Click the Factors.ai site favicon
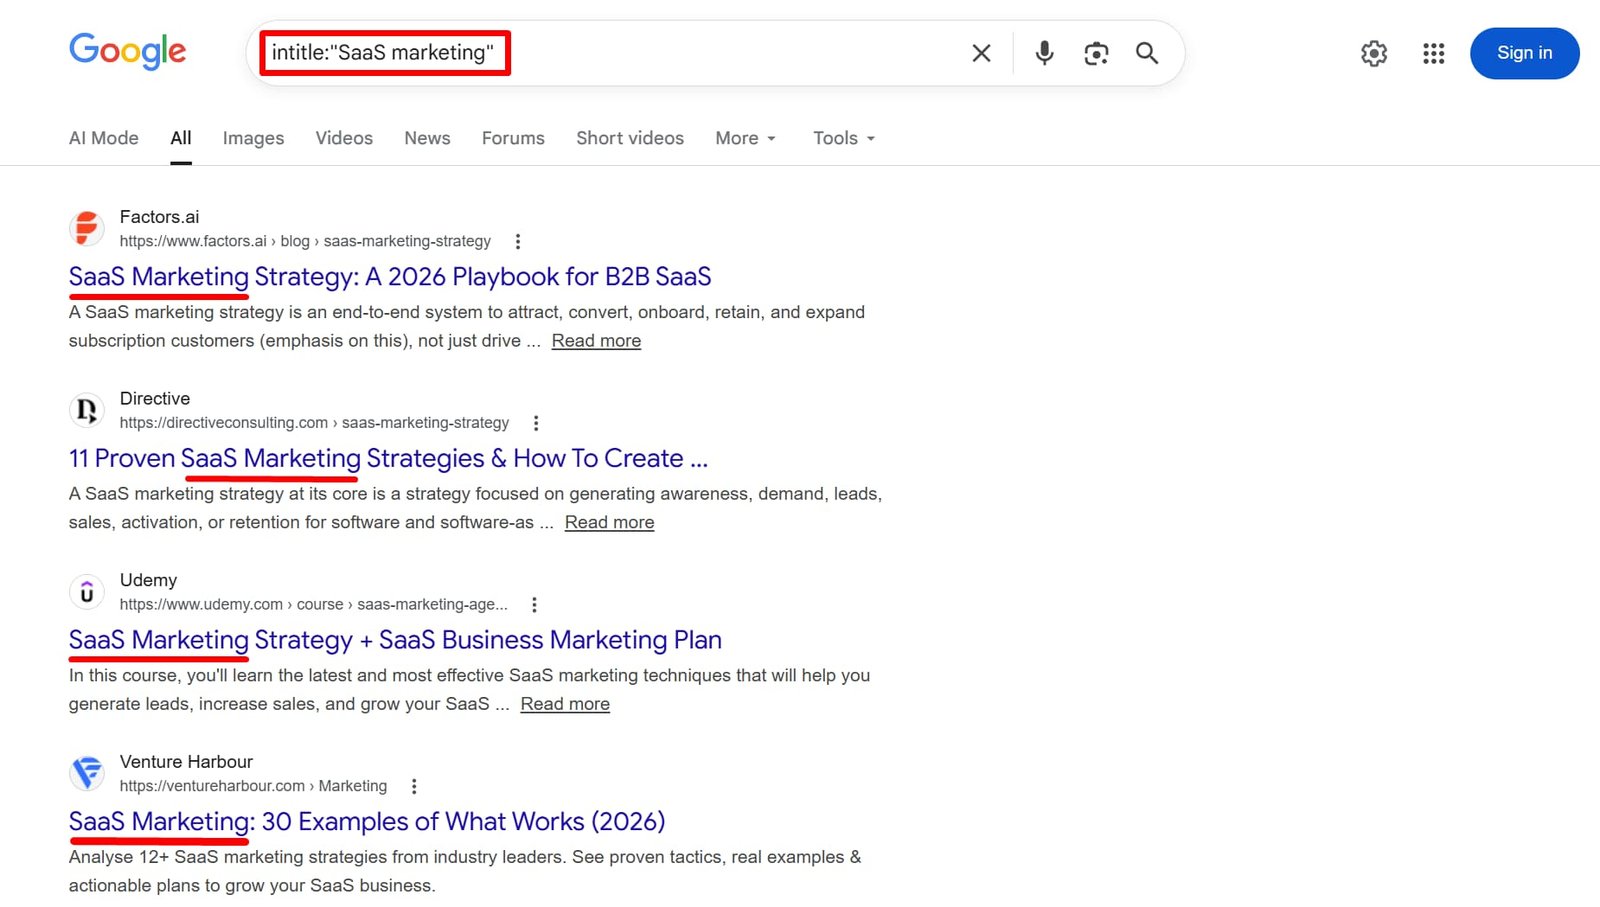The image size is (1600, 907). (87, 228)
